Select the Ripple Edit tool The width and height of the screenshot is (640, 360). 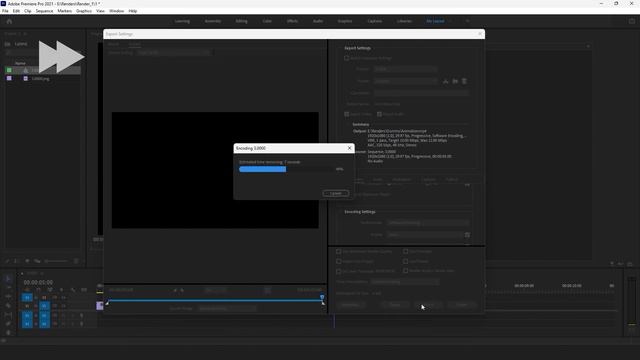click(x=8, y=297)
